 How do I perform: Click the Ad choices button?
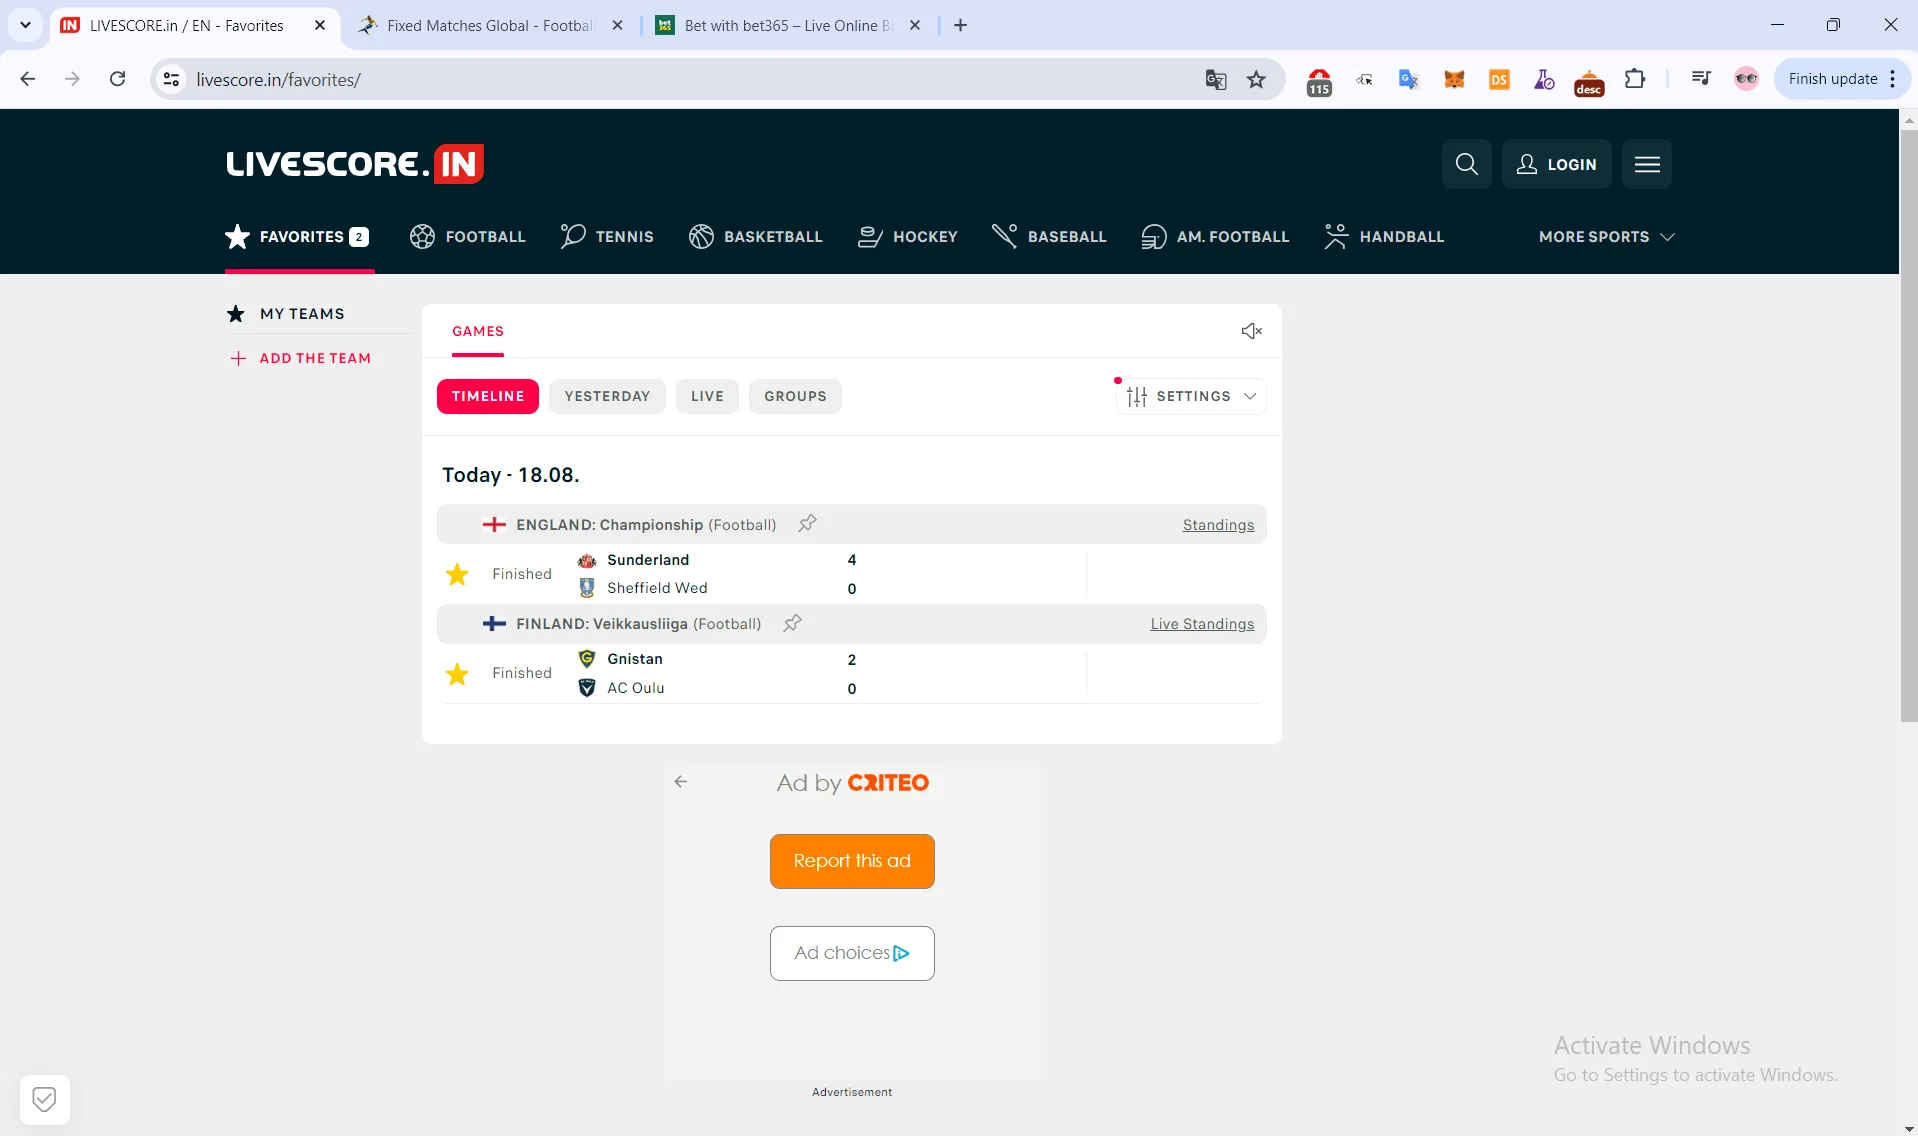point(852,953)
